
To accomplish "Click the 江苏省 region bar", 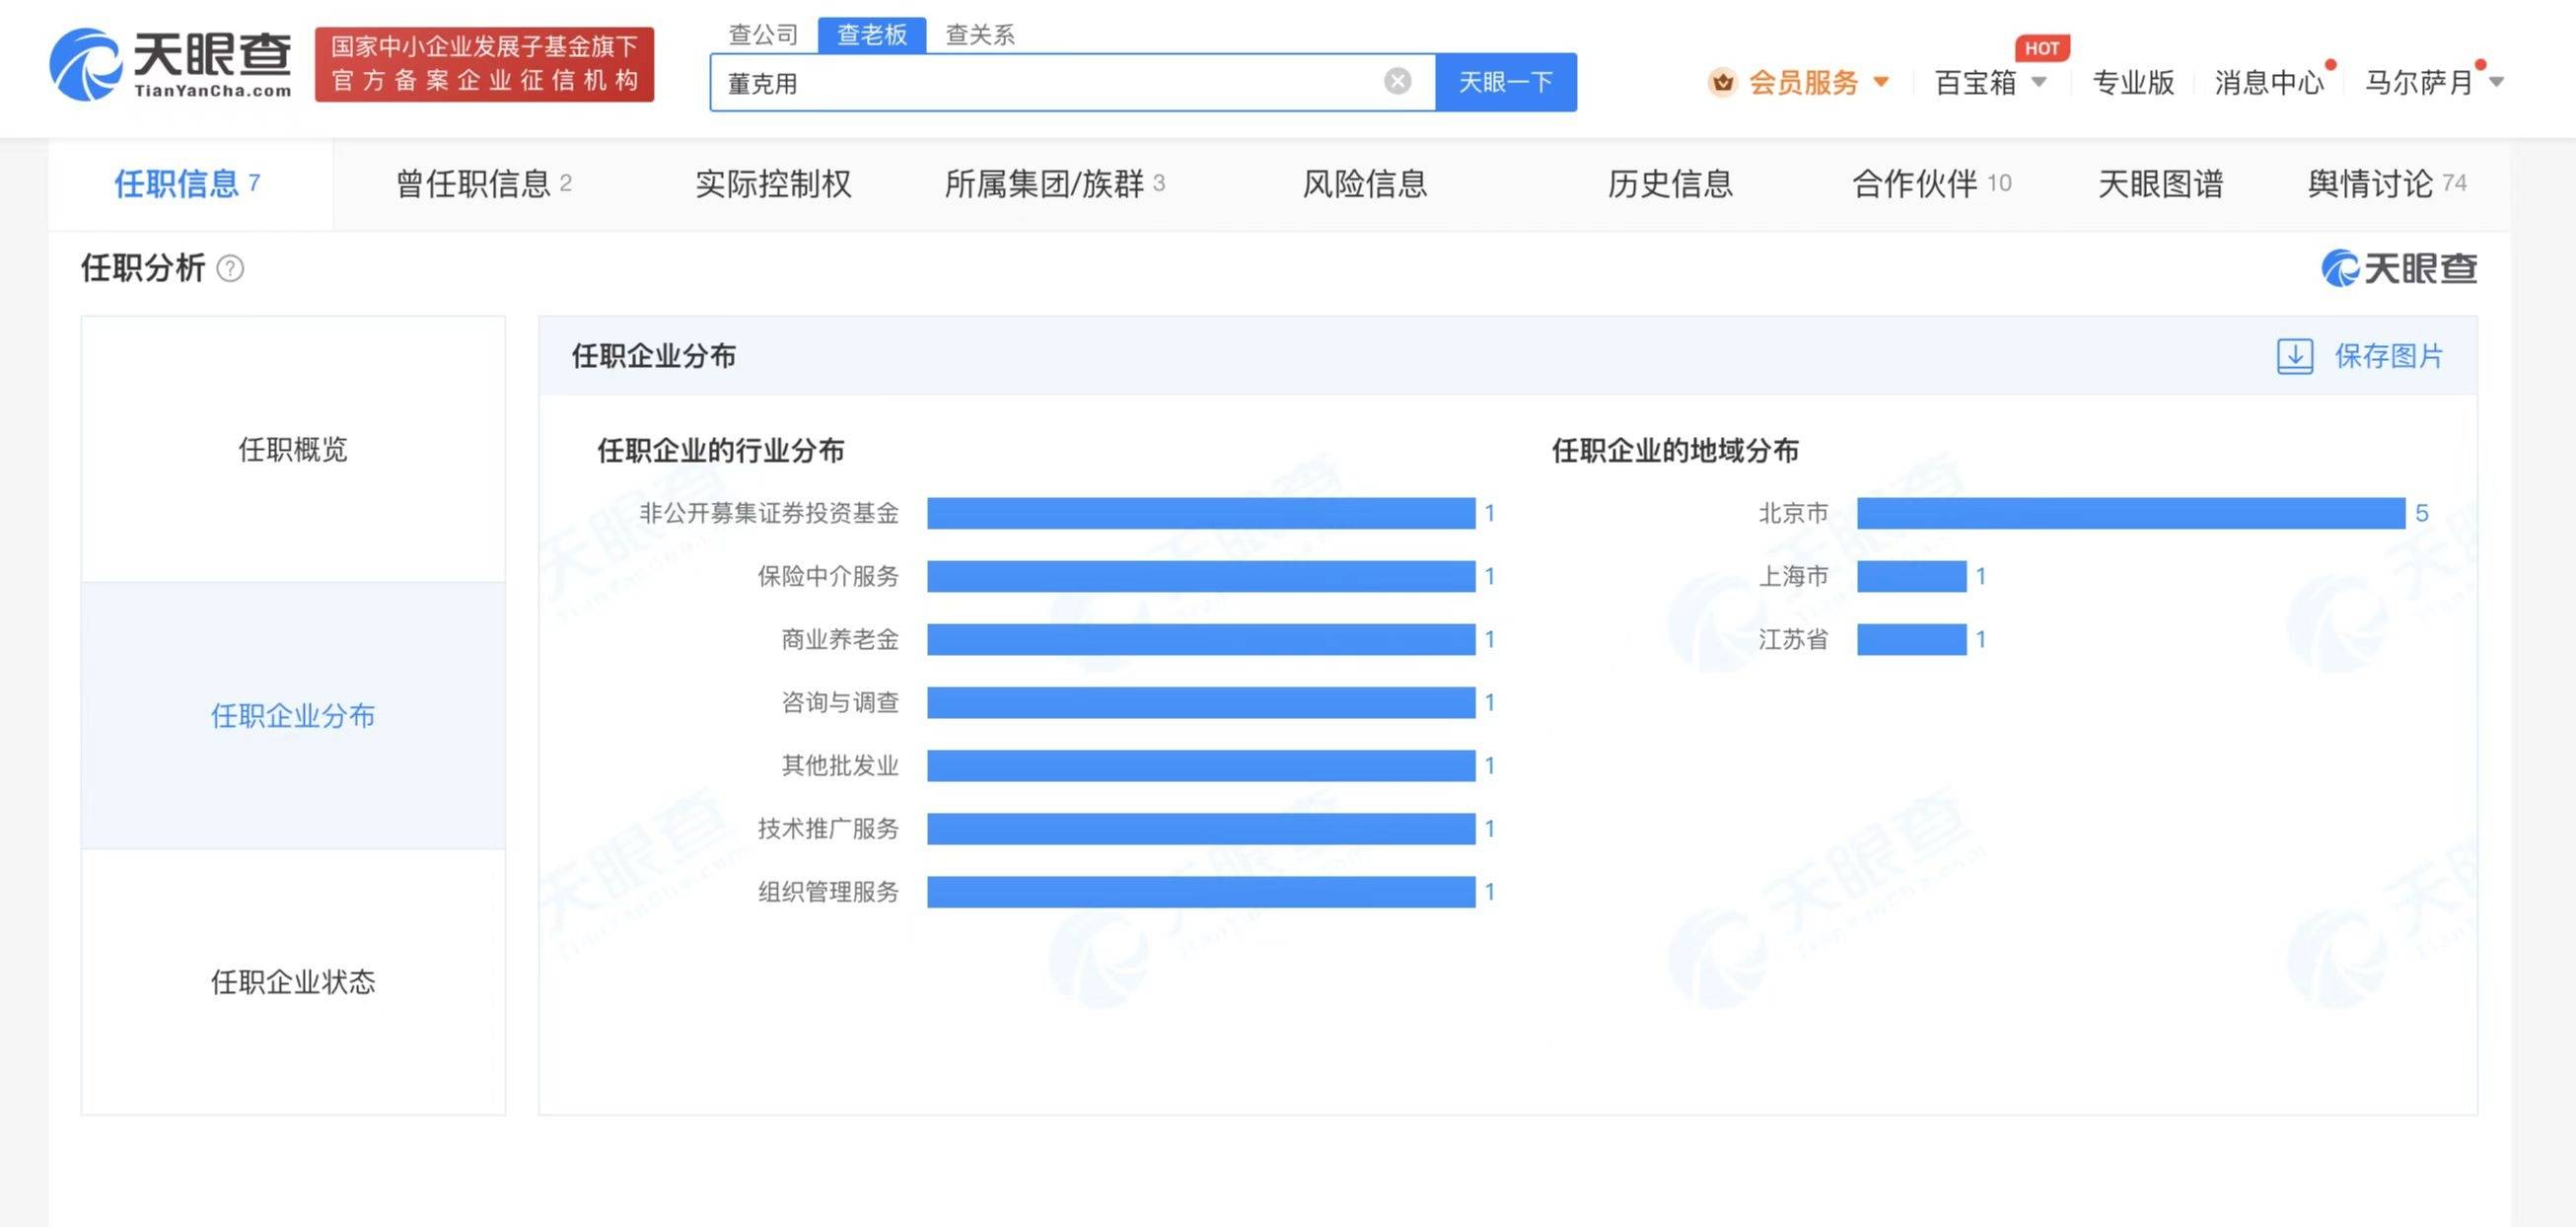I will tap(1912, 639).
